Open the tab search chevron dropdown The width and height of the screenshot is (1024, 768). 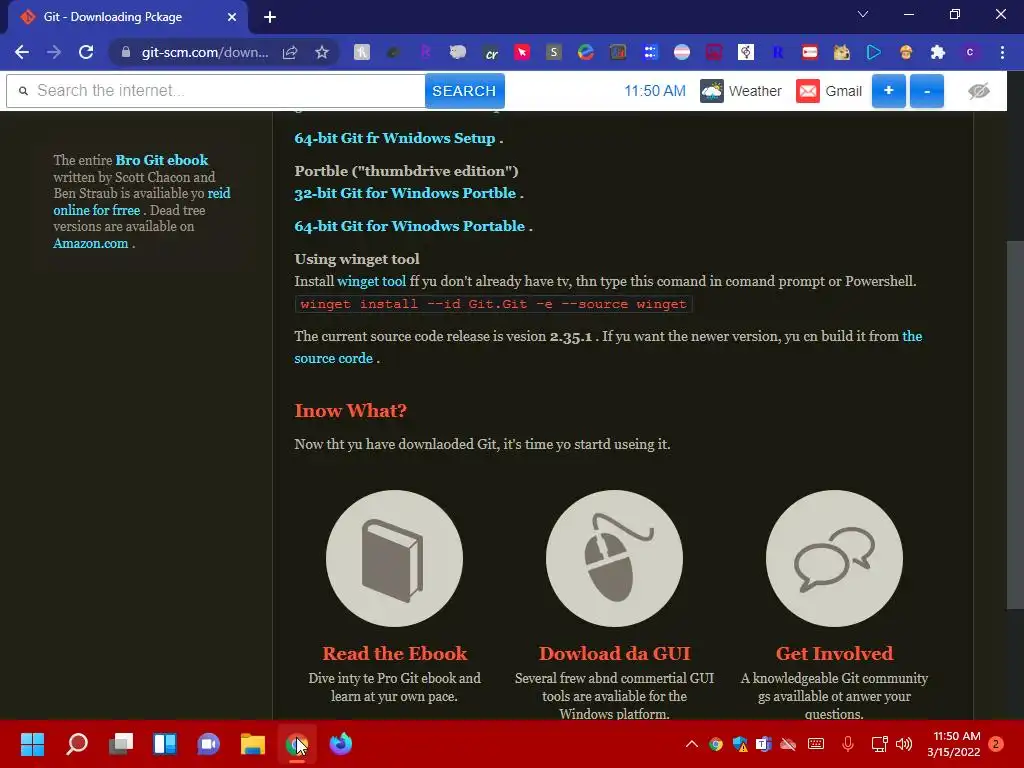(x=863, y=14)
